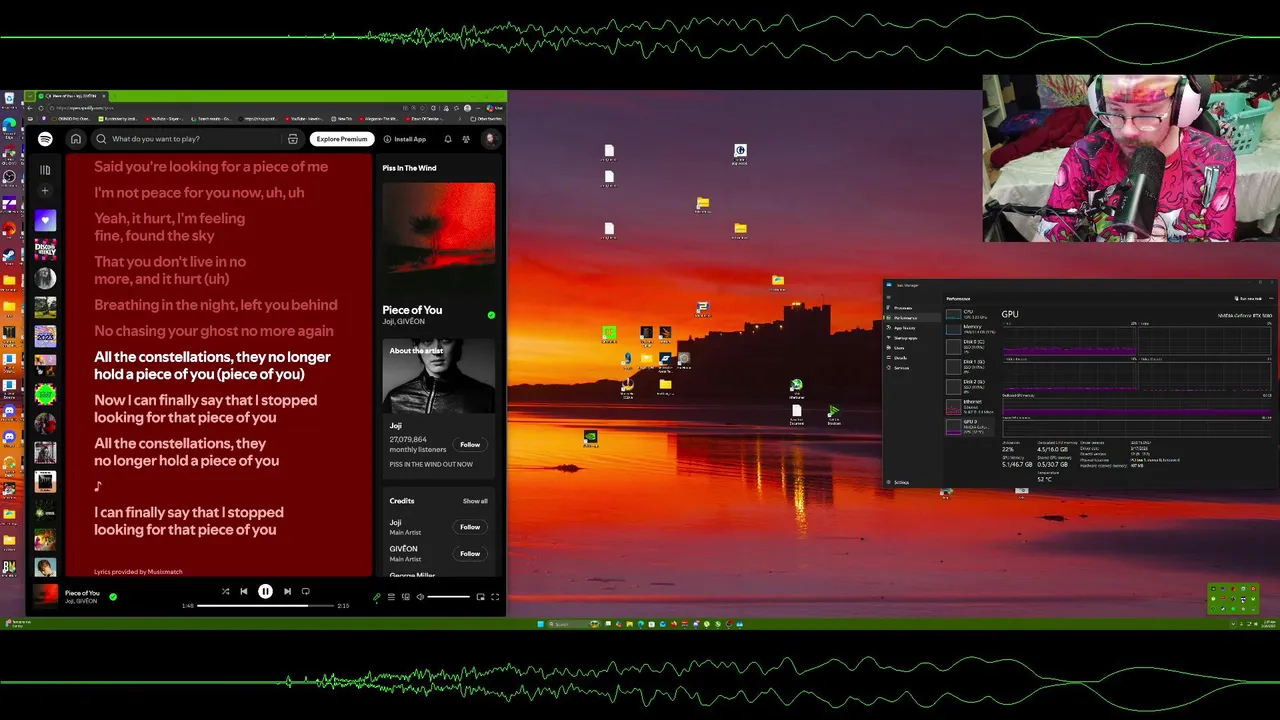Screen dimensions: 1280x720
Task: Toggle Task Manager hamburger navigation
Action: point(889,298)
